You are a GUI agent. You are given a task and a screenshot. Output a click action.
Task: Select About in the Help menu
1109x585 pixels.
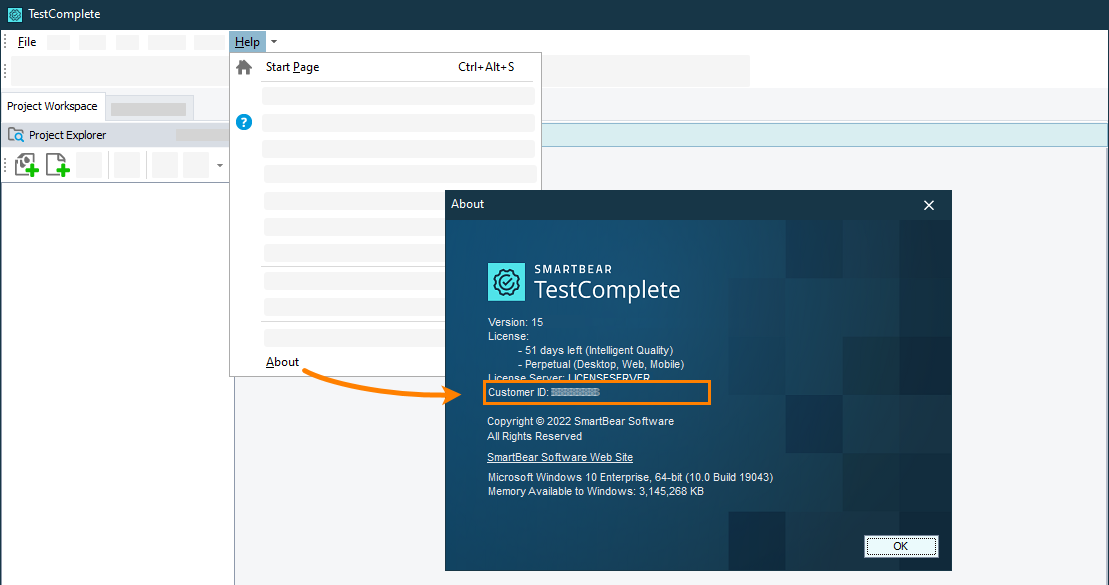click(282, 362)
